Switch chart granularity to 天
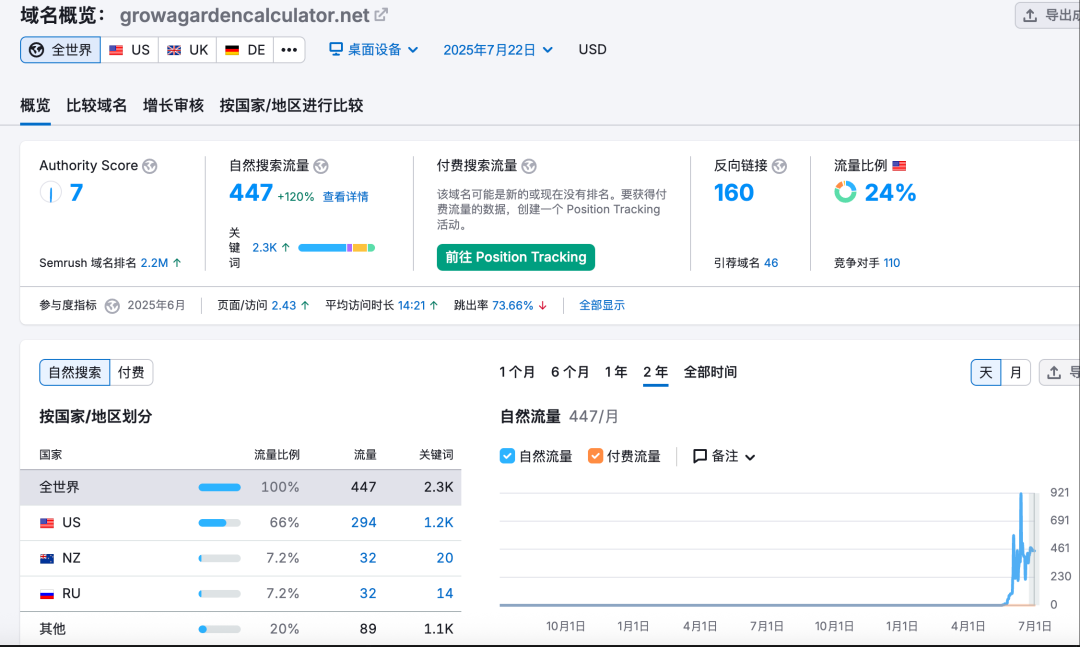 point(986,373)
